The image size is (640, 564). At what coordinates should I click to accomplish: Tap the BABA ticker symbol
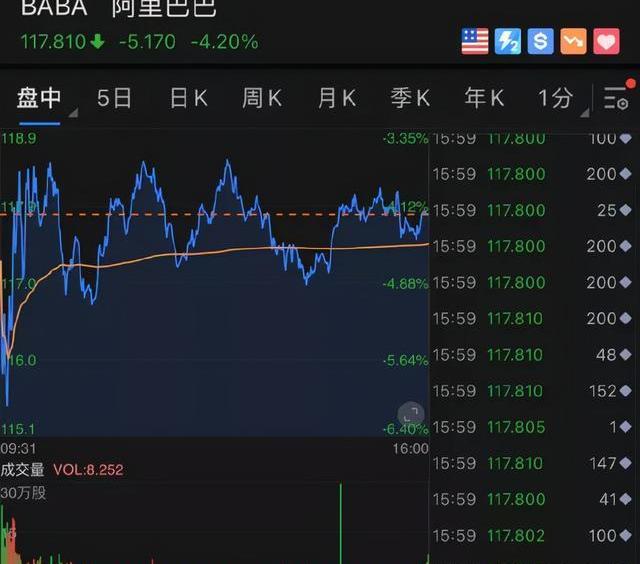tap(54, 8)
